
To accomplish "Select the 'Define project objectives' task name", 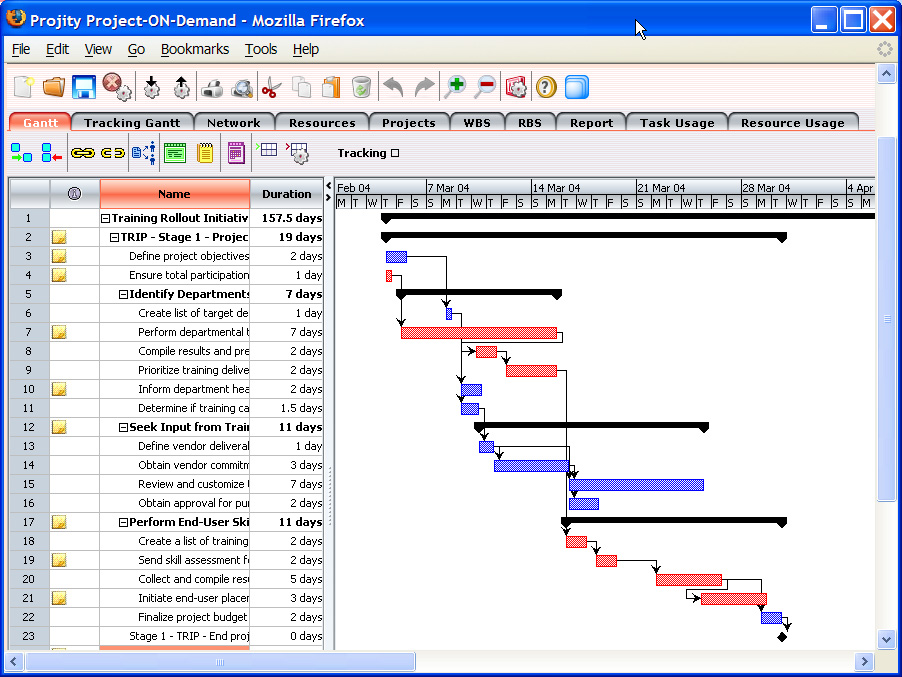I will [x=189, y=257].
